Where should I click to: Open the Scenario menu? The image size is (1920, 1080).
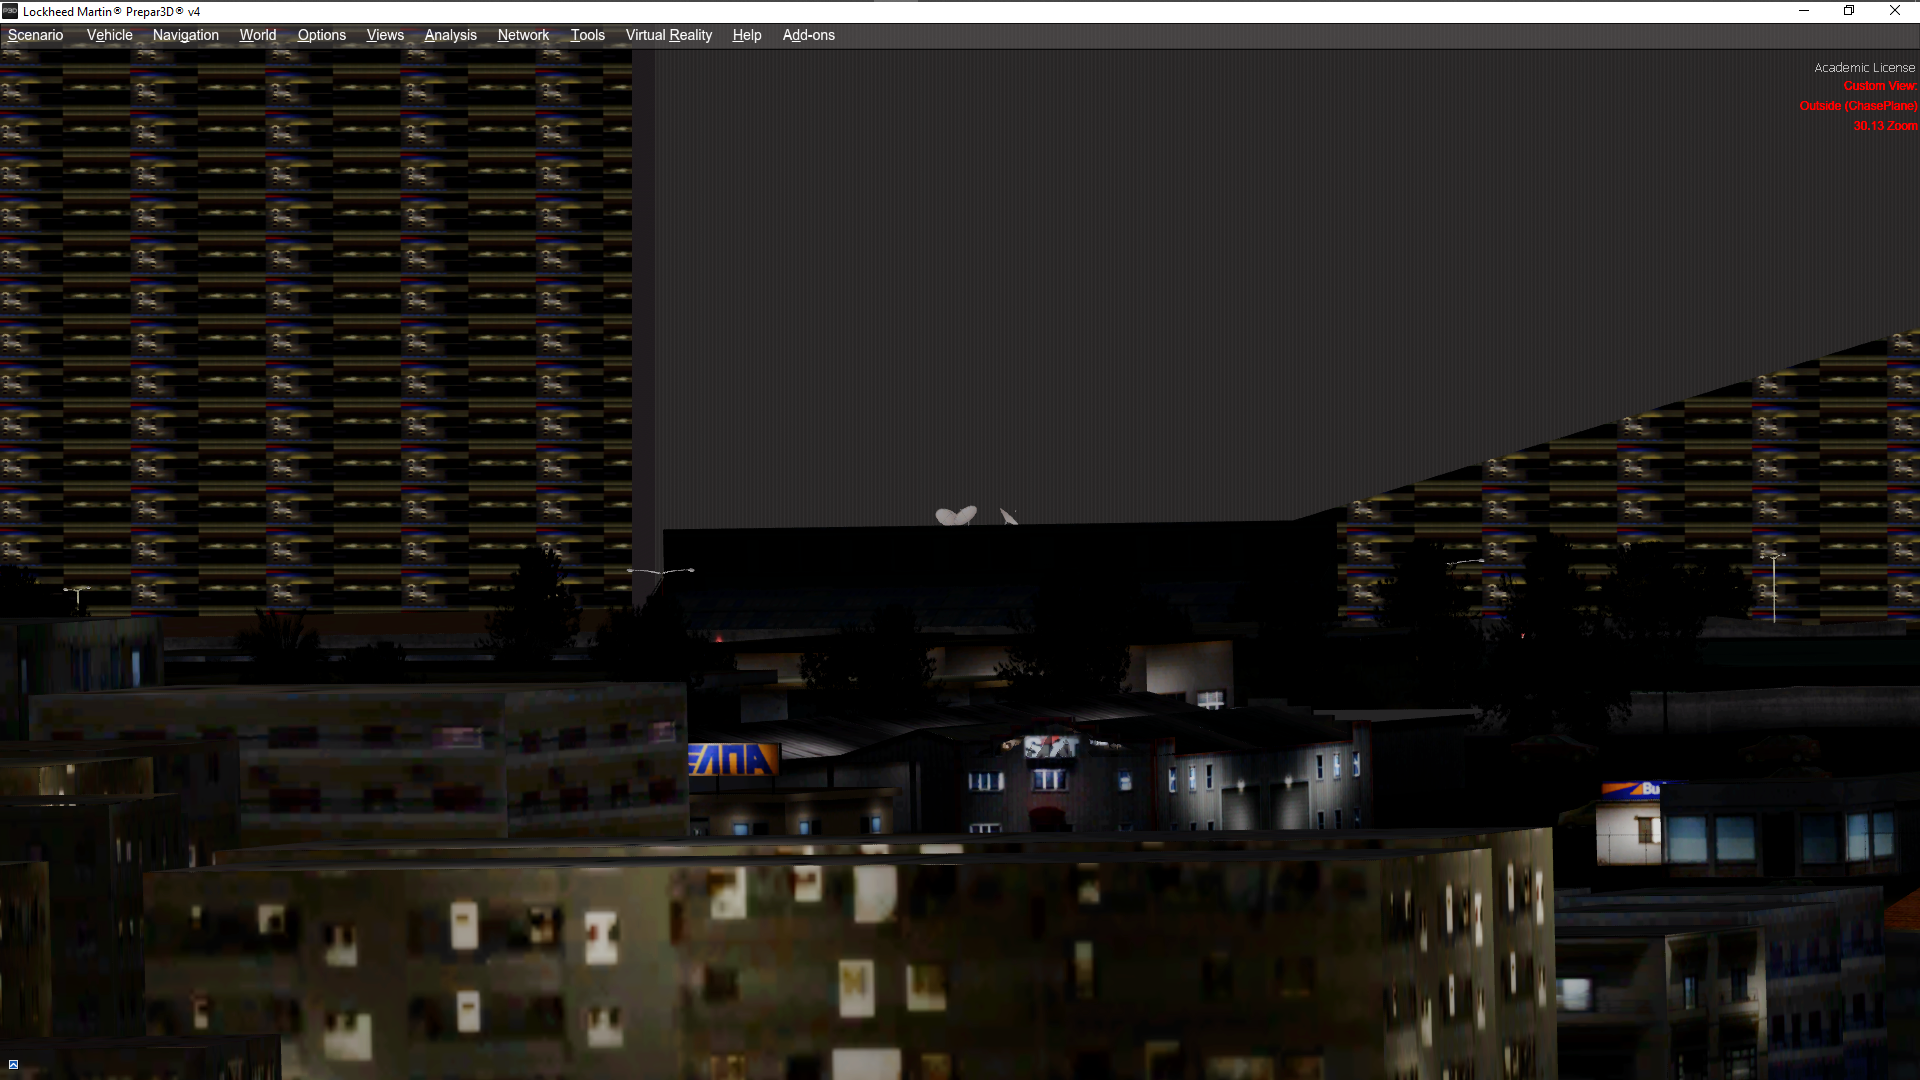[35, 35]
